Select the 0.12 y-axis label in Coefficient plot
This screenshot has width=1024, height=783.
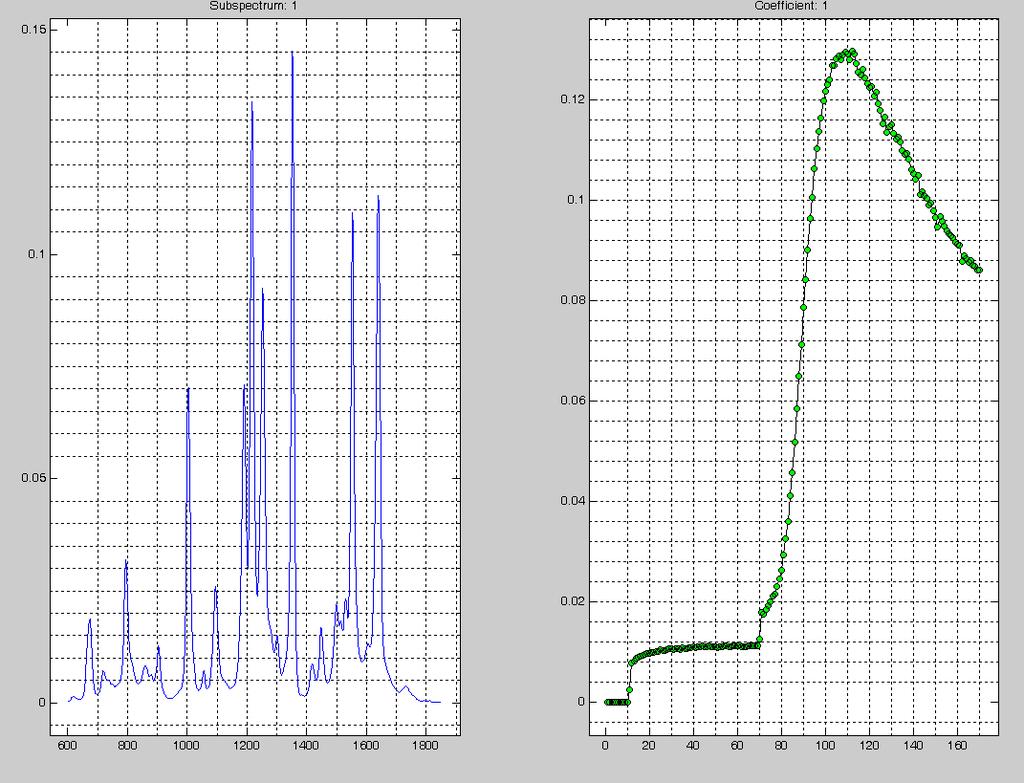(x=572, y=99)
